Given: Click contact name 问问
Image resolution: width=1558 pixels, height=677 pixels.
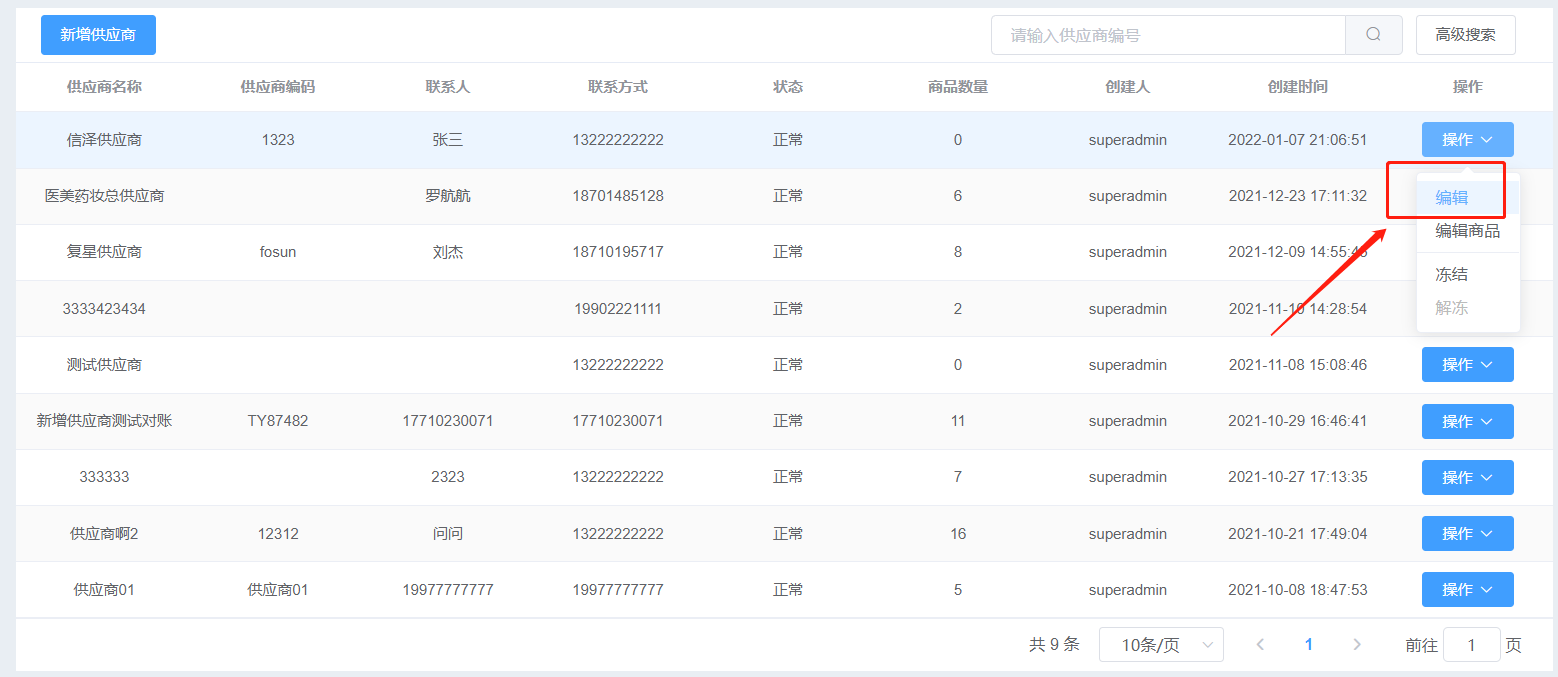Looking at the screenshot, I should pos(448,534).
